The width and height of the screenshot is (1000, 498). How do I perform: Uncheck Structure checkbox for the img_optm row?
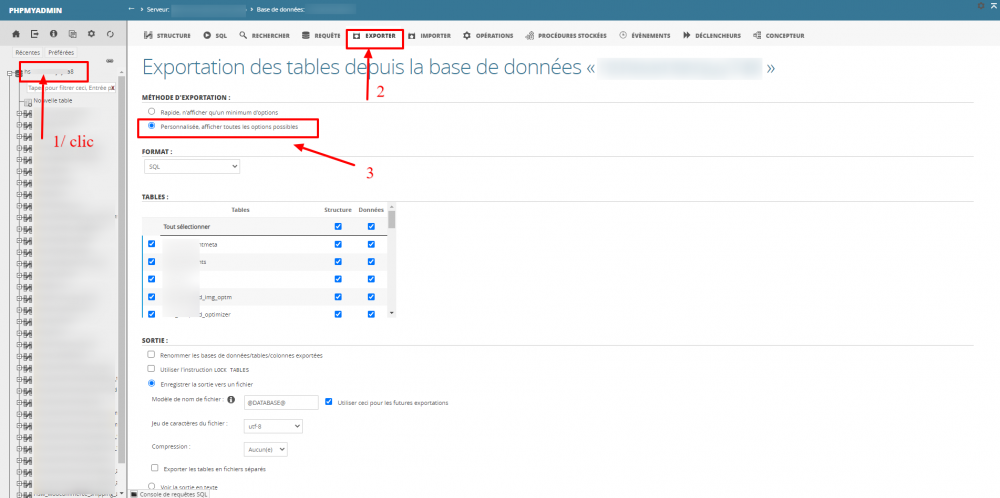(x=338, y=297)
